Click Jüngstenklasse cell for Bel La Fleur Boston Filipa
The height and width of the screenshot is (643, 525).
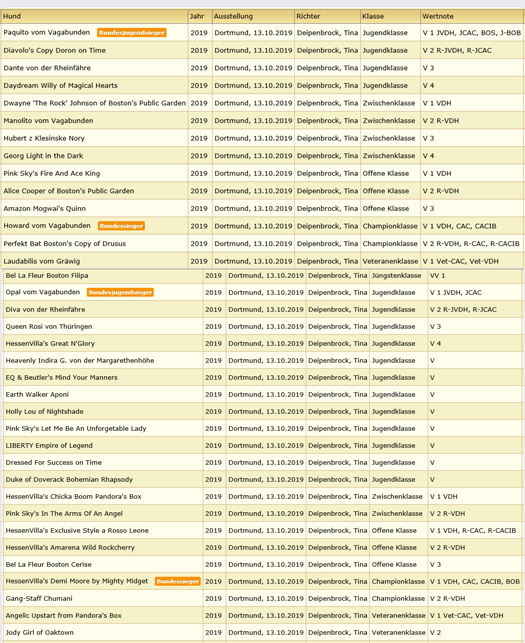(396, 276)
